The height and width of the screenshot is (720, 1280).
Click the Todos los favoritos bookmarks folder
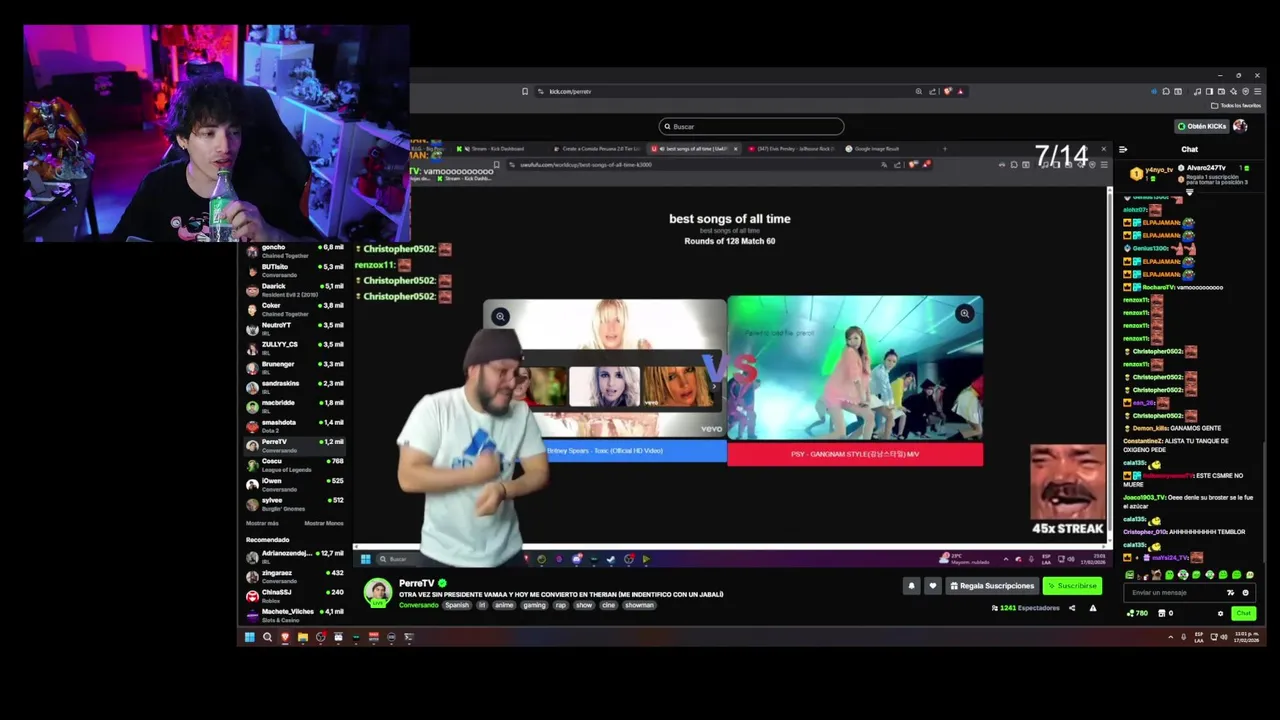(1237, 105)
